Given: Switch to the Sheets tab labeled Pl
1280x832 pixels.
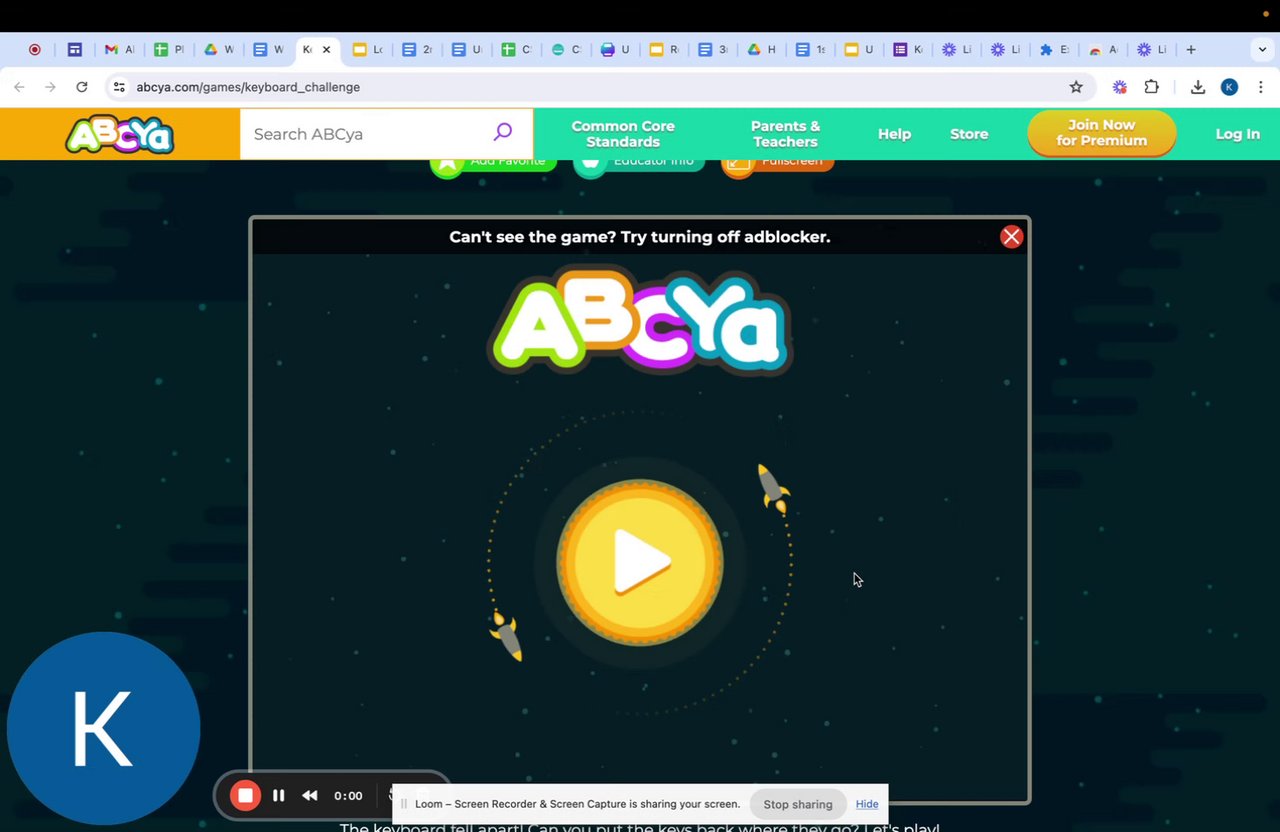Looking at the screenshot, I should (170, 49).
